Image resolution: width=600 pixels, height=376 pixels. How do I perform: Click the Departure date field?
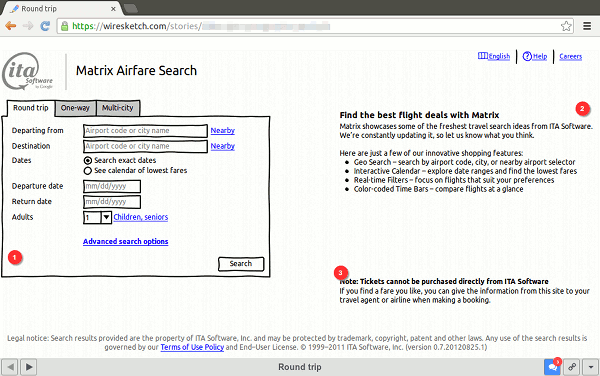pyautogui.click(x=112, y=186)
